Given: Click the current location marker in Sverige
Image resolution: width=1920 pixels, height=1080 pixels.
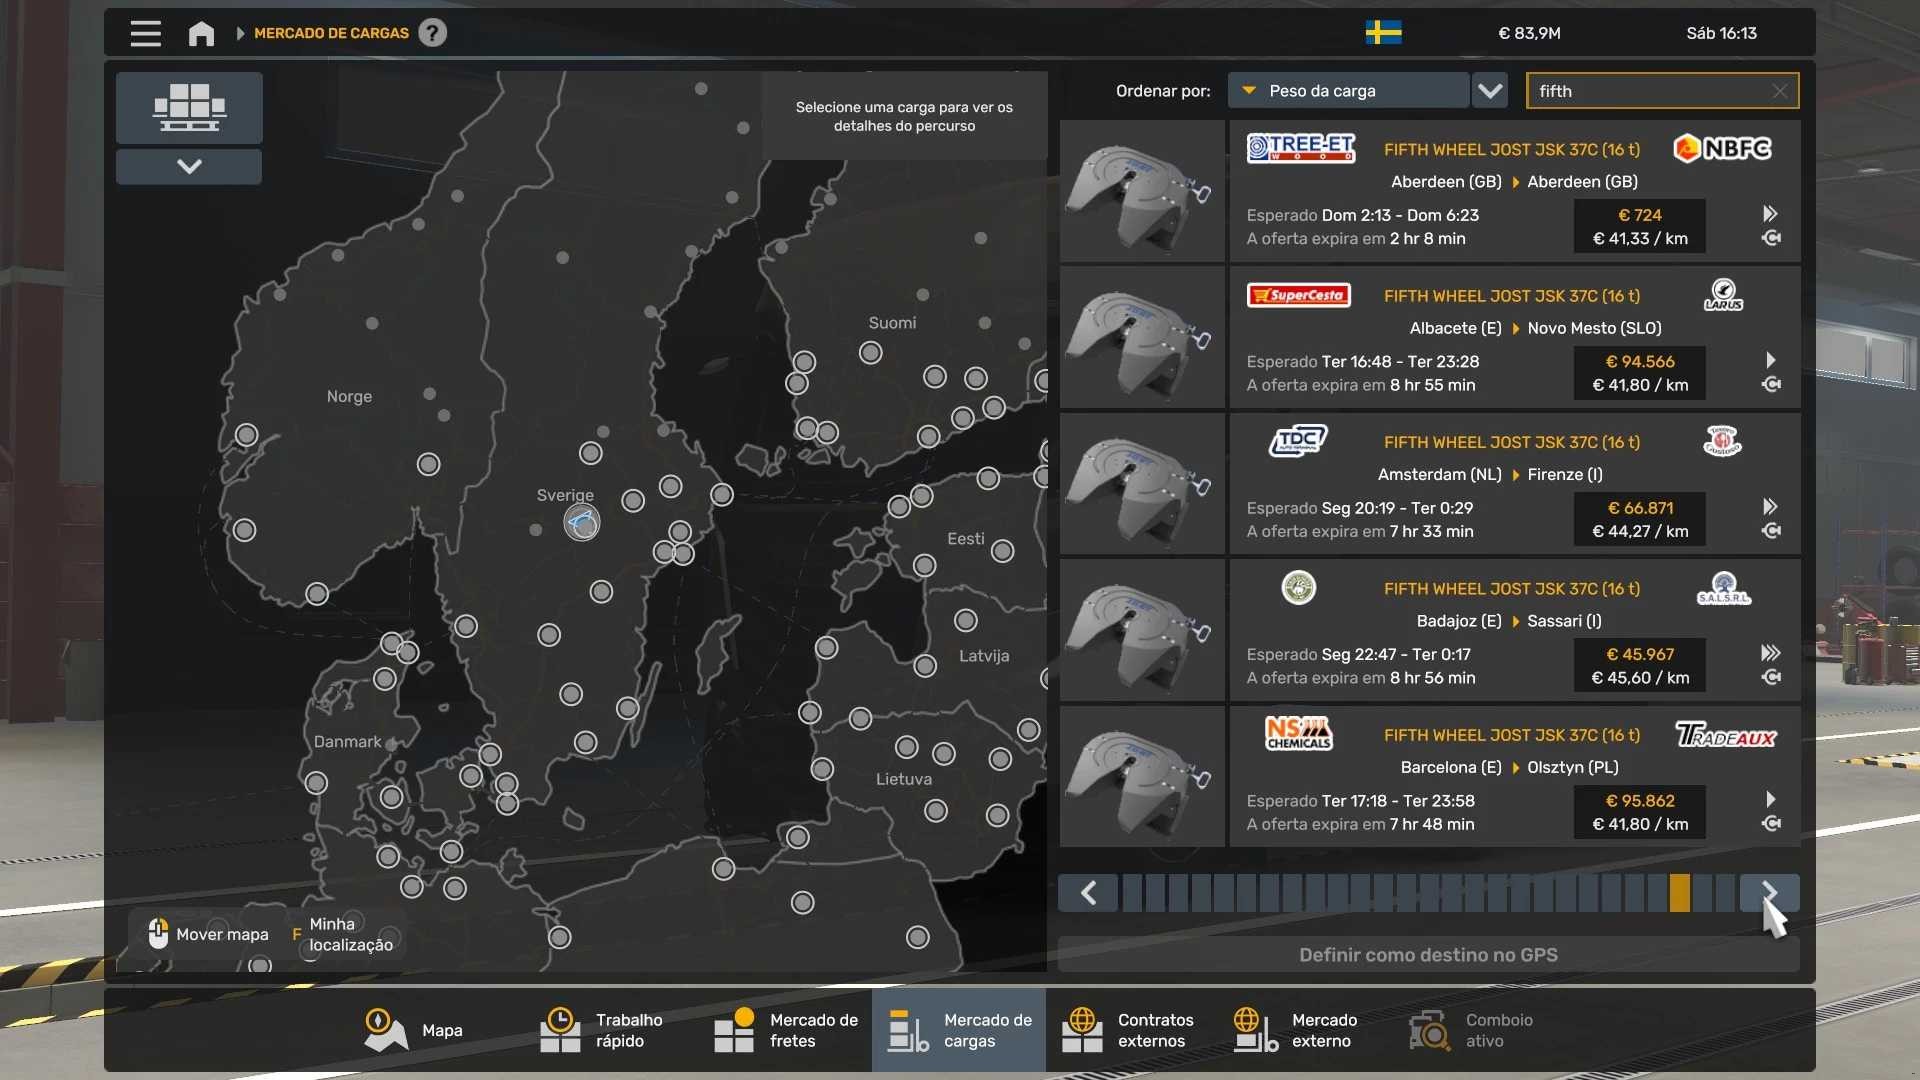Looking at the screenshot, I should pos(581,522).
